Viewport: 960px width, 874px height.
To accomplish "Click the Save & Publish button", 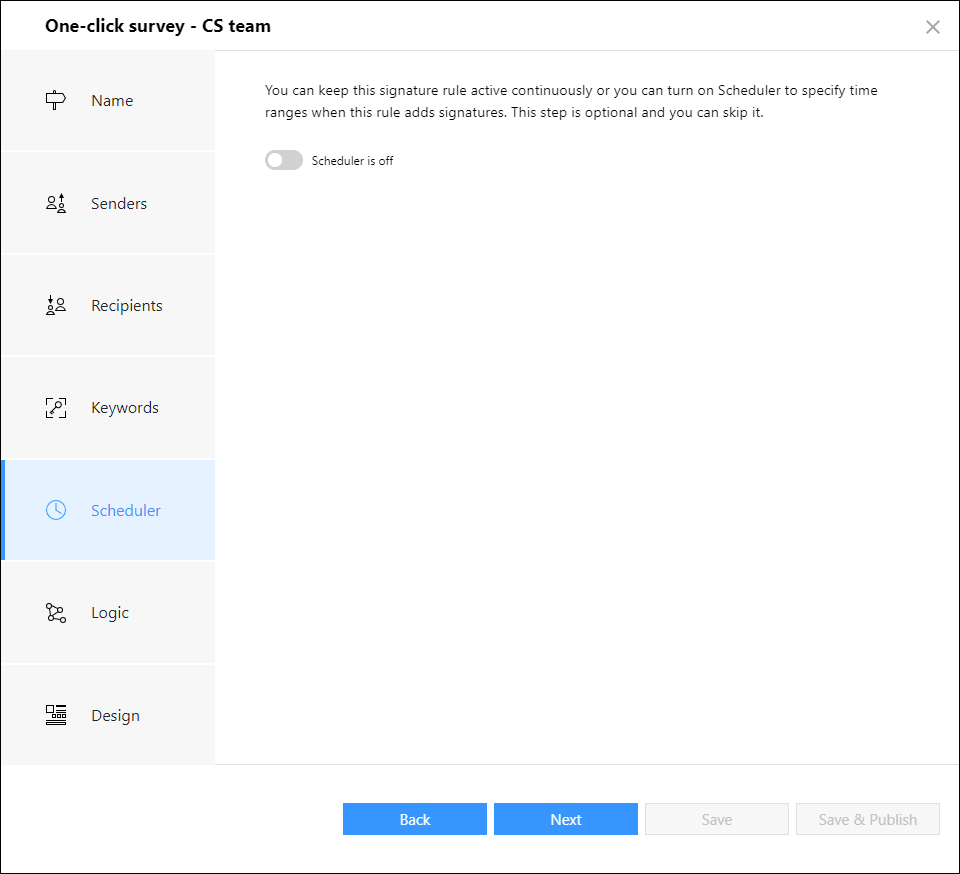I will 868,819.
